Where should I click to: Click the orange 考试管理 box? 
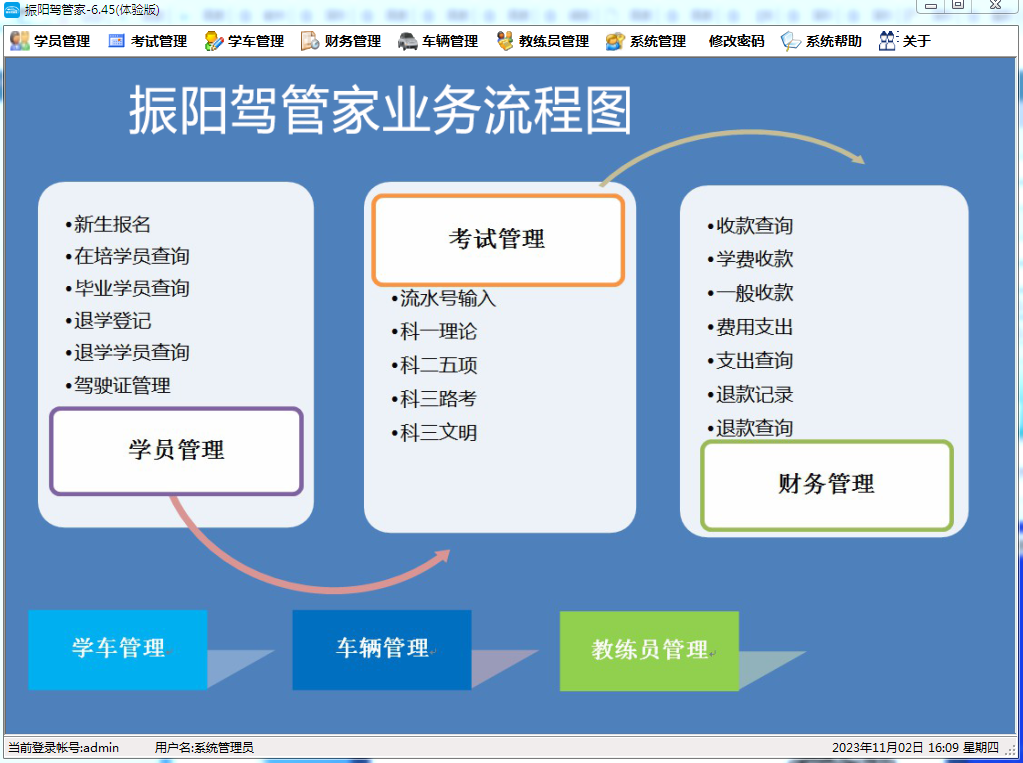(x=498, y=240)
